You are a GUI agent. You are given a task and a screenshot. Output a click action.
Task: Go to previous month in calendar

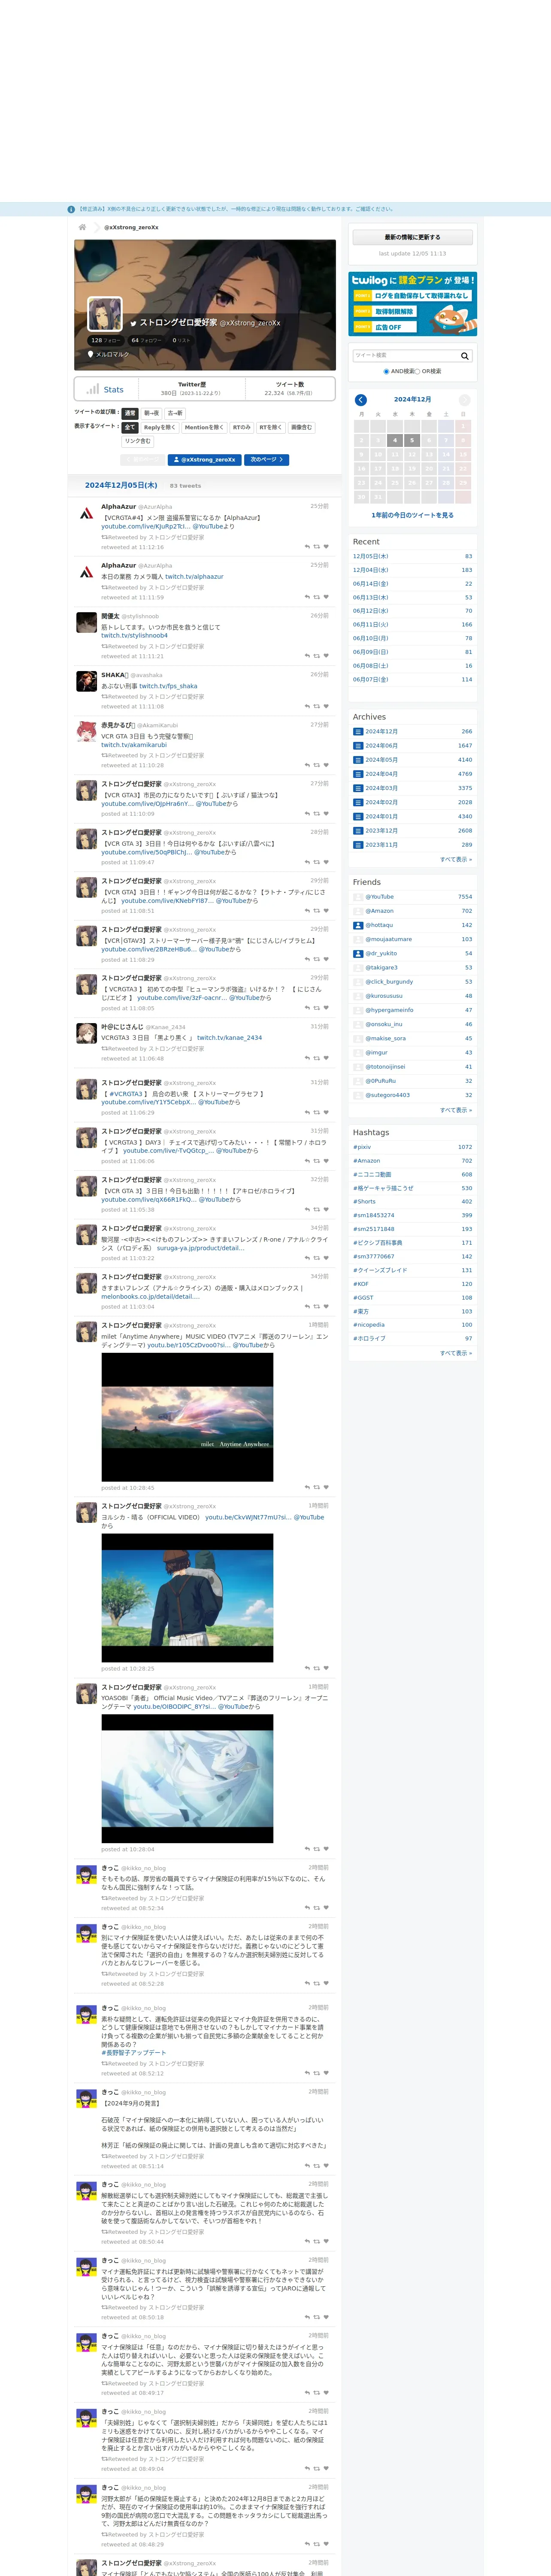tap(361, 400)
